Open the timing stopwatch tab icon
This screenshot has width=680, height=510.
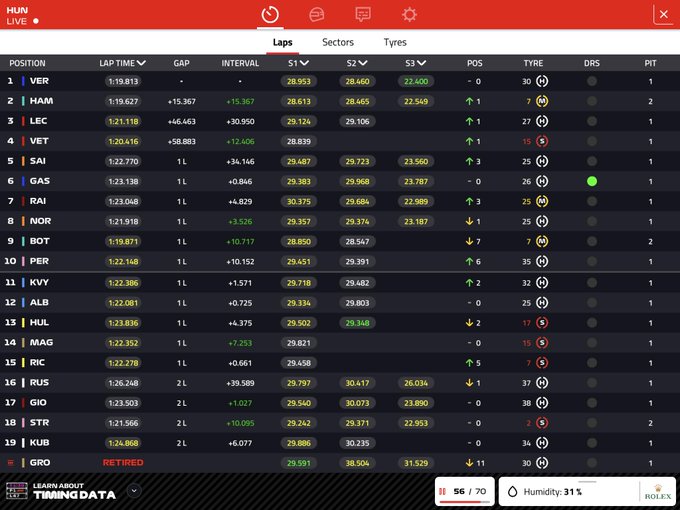(x=270, y=15)
